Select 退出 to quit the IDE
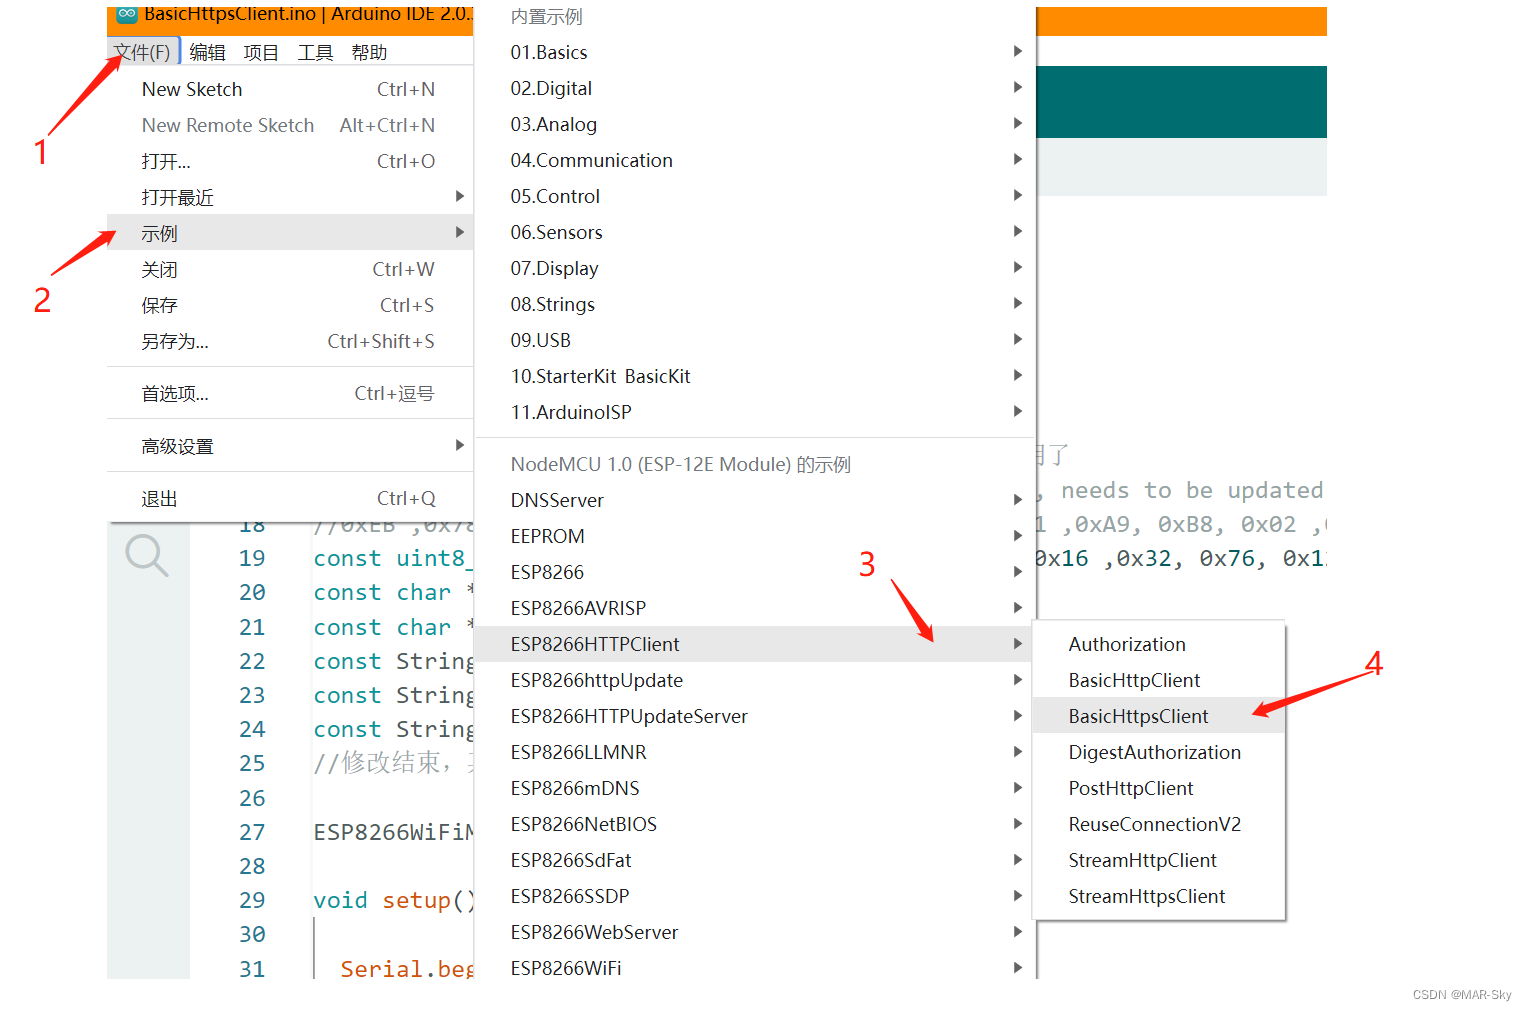Image resolution: width=1527 pixels, height=1011 pixels. point(158,497)
